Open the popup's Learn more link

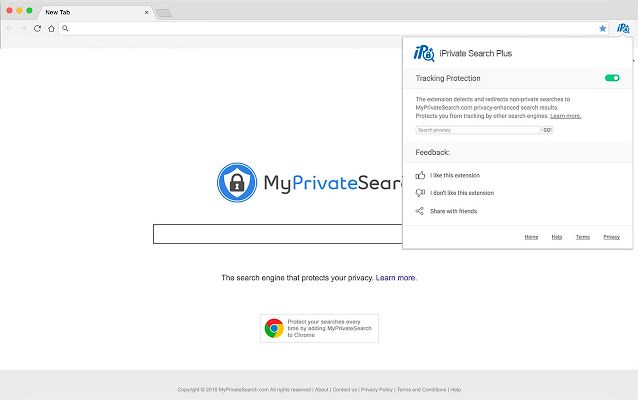(x=566, y=116)
